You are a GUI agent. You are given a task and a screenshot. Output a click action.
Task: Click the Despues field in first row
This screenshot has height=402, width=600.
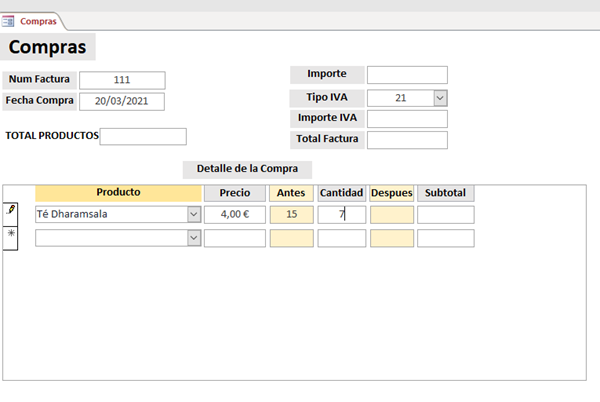pyautogui.click(x=391, y=214)
